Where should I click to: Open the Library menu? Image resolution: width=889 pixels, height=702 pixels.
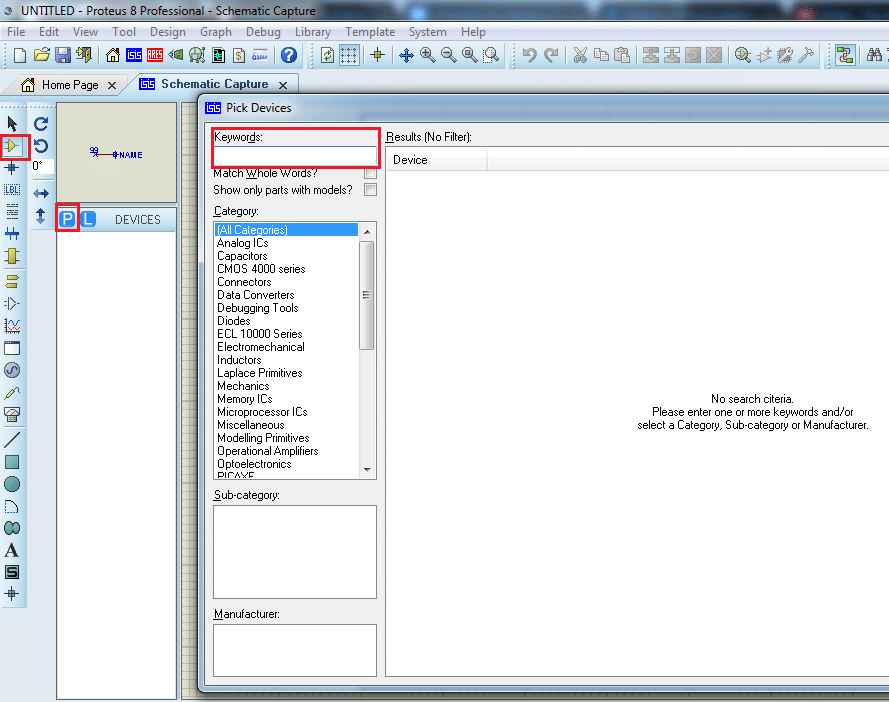tap(313, 32)
